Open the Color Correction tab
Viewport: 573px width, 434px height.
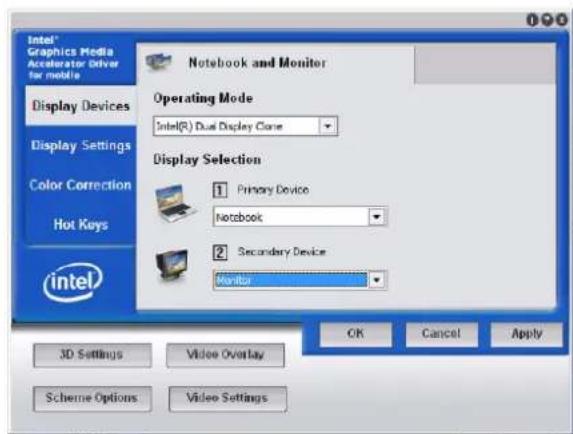pos(80,185)
